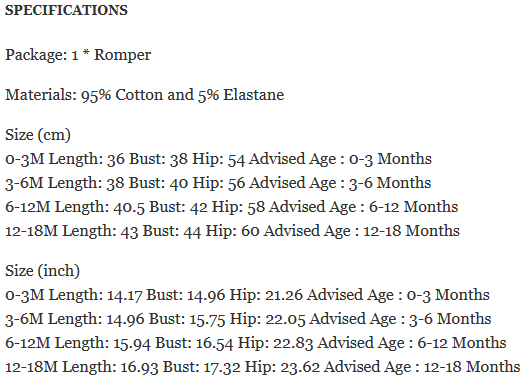526x382 pixels.
Task: Click the 6-12M Length: 40.5 cm row
Action: point(231,207)
